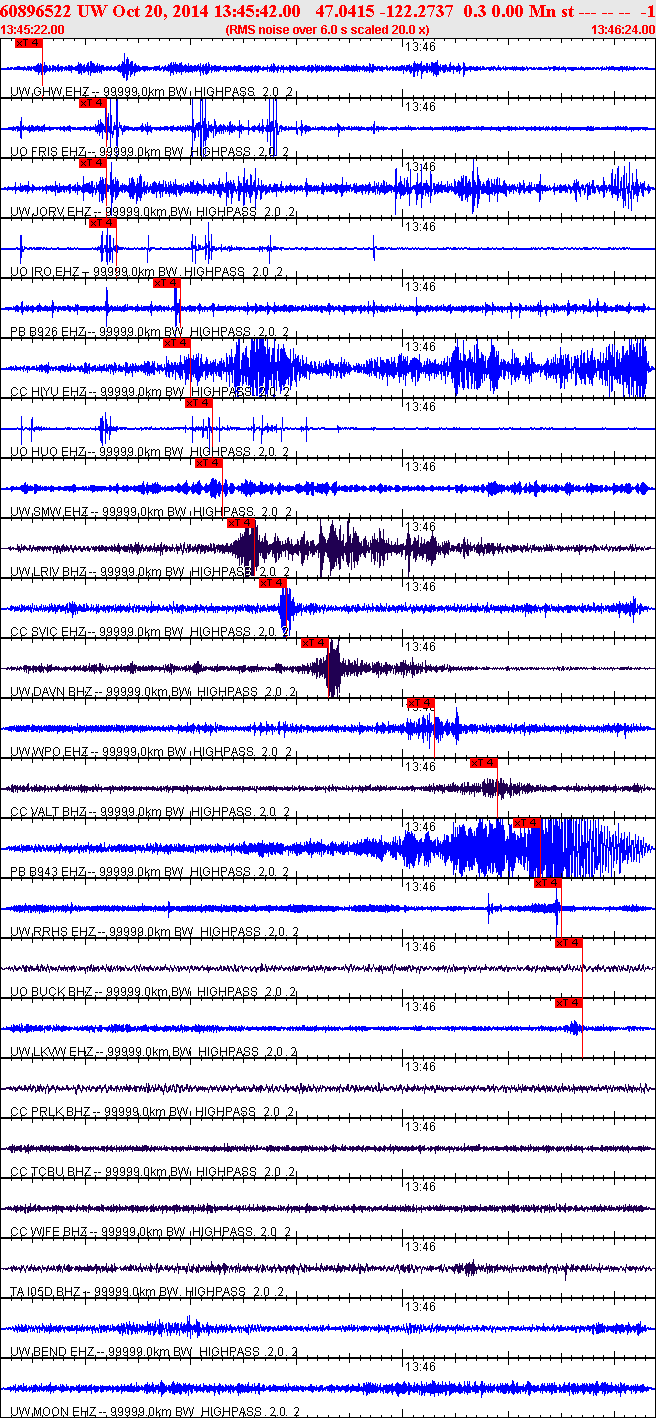Screen dimensions: 656x1418
Task: Click the PB.B943.EHZ station label
Action: (x=47, y=872)
